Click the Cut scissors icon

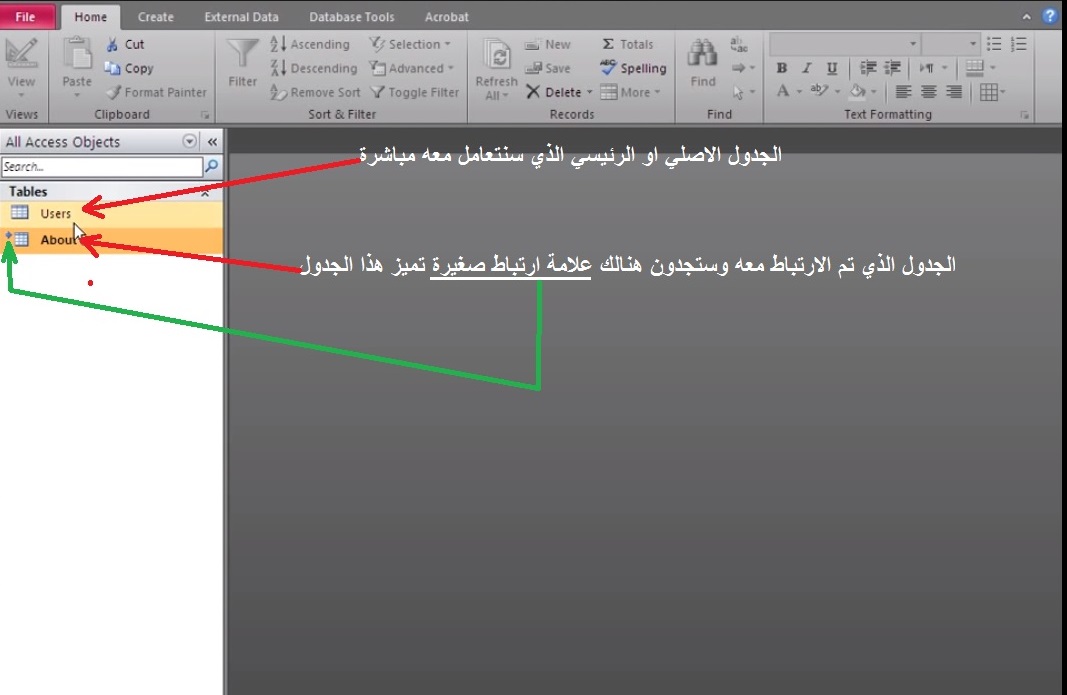[x=112, y=44]
